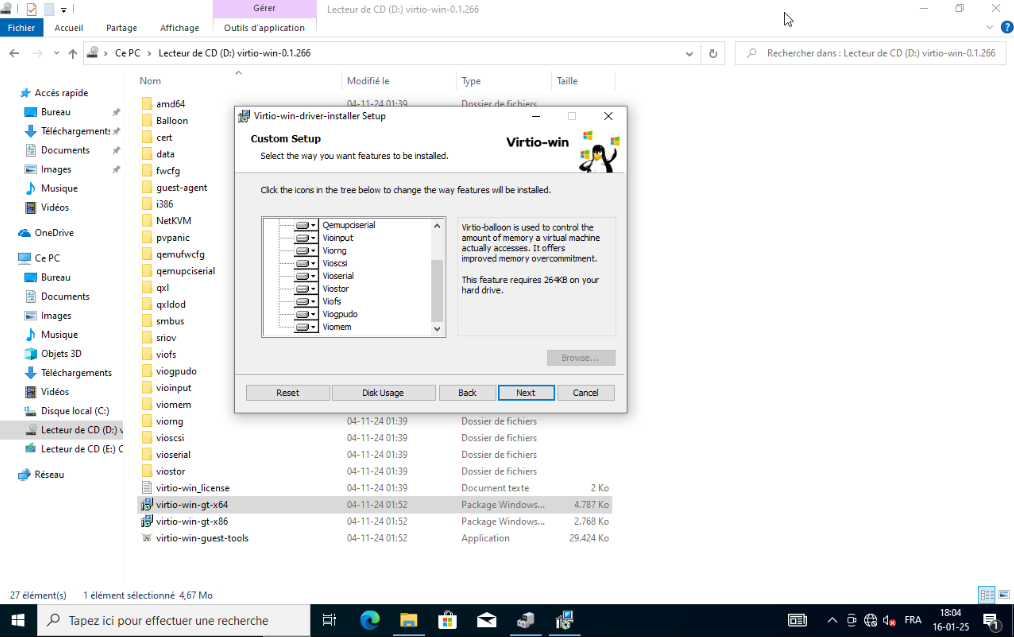The image size is (1014, 637).
Task: Open feature dropdown for Viostor
Action: pyautogui.click(x=306, y=289)
